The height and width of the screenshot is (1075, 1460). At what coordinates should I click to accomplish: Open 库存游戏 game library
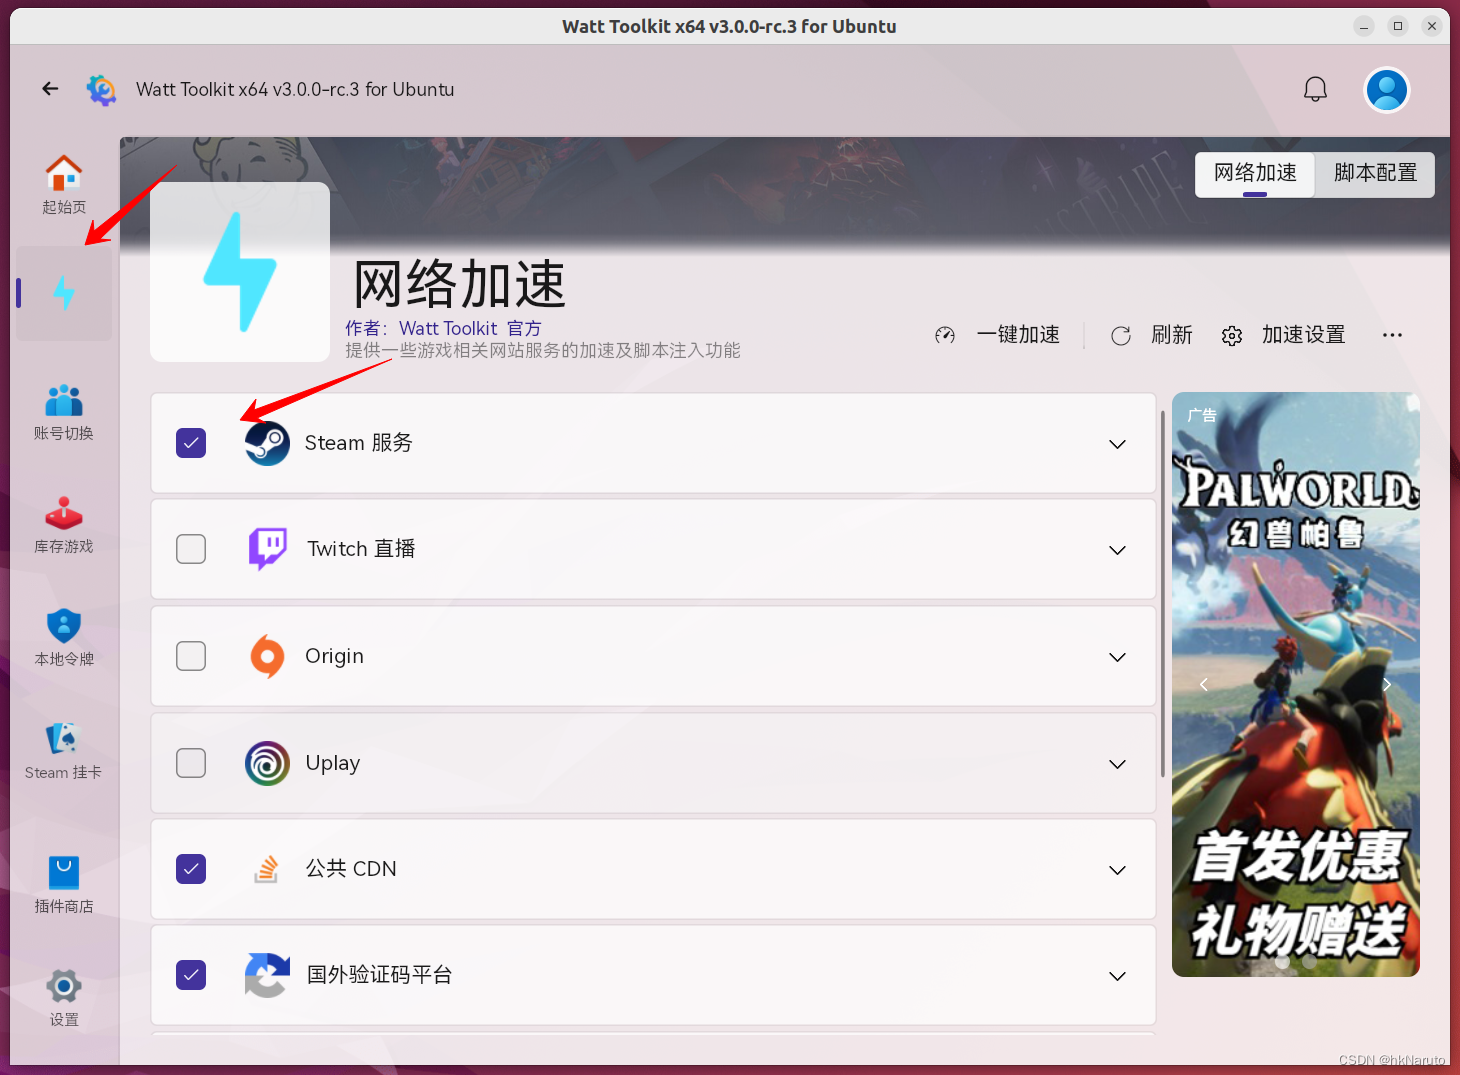coord(64,525)
